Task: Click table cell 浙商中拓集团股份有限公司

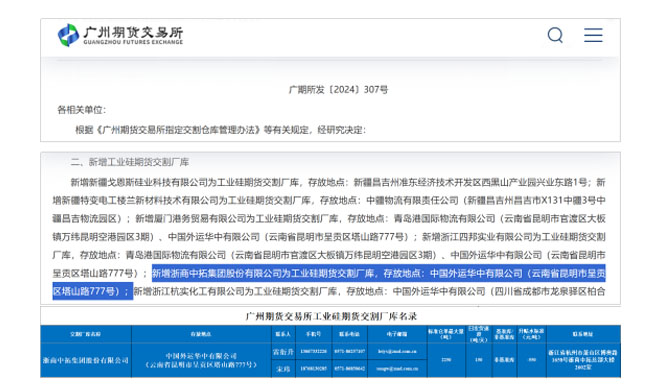Action: pos(86,360)
